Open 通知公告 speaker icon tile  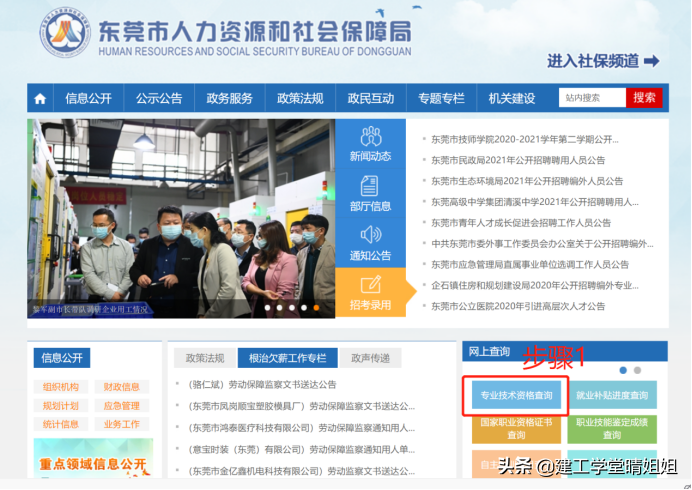(x=370, y=243)
